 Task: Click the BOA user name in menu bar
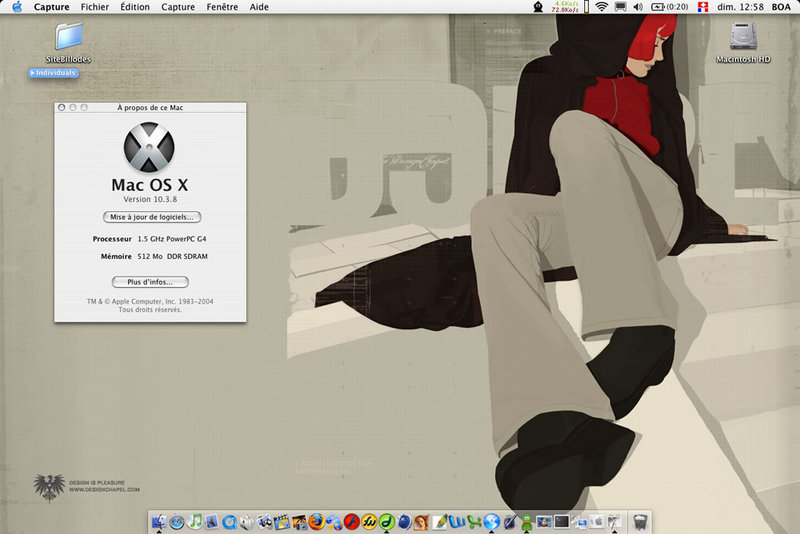[781, 7]
